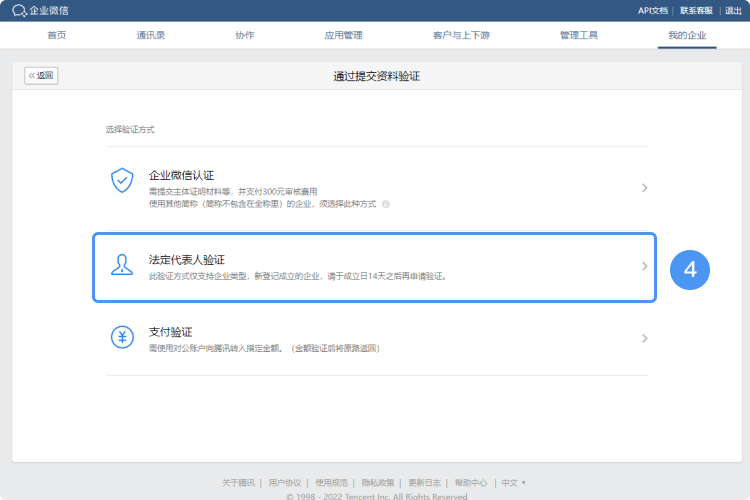Open the 中文 language dropdown
Screen dimensions: 750x500
(514, 482)
